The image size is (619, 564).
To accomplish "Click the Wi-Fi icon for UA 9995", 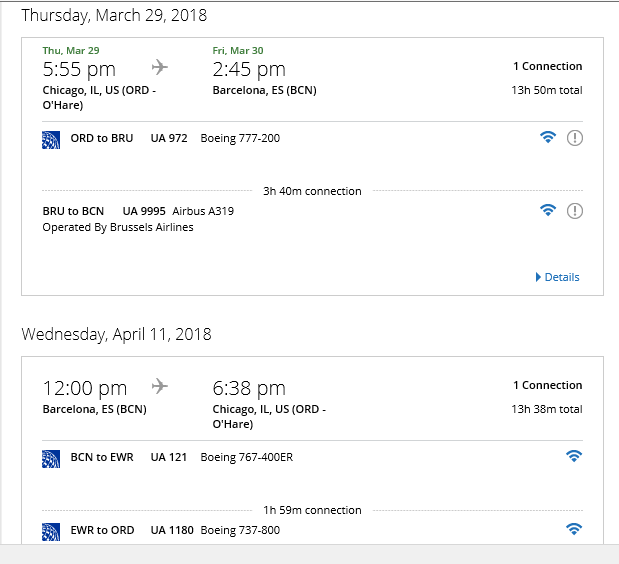I will coord(548,210).
